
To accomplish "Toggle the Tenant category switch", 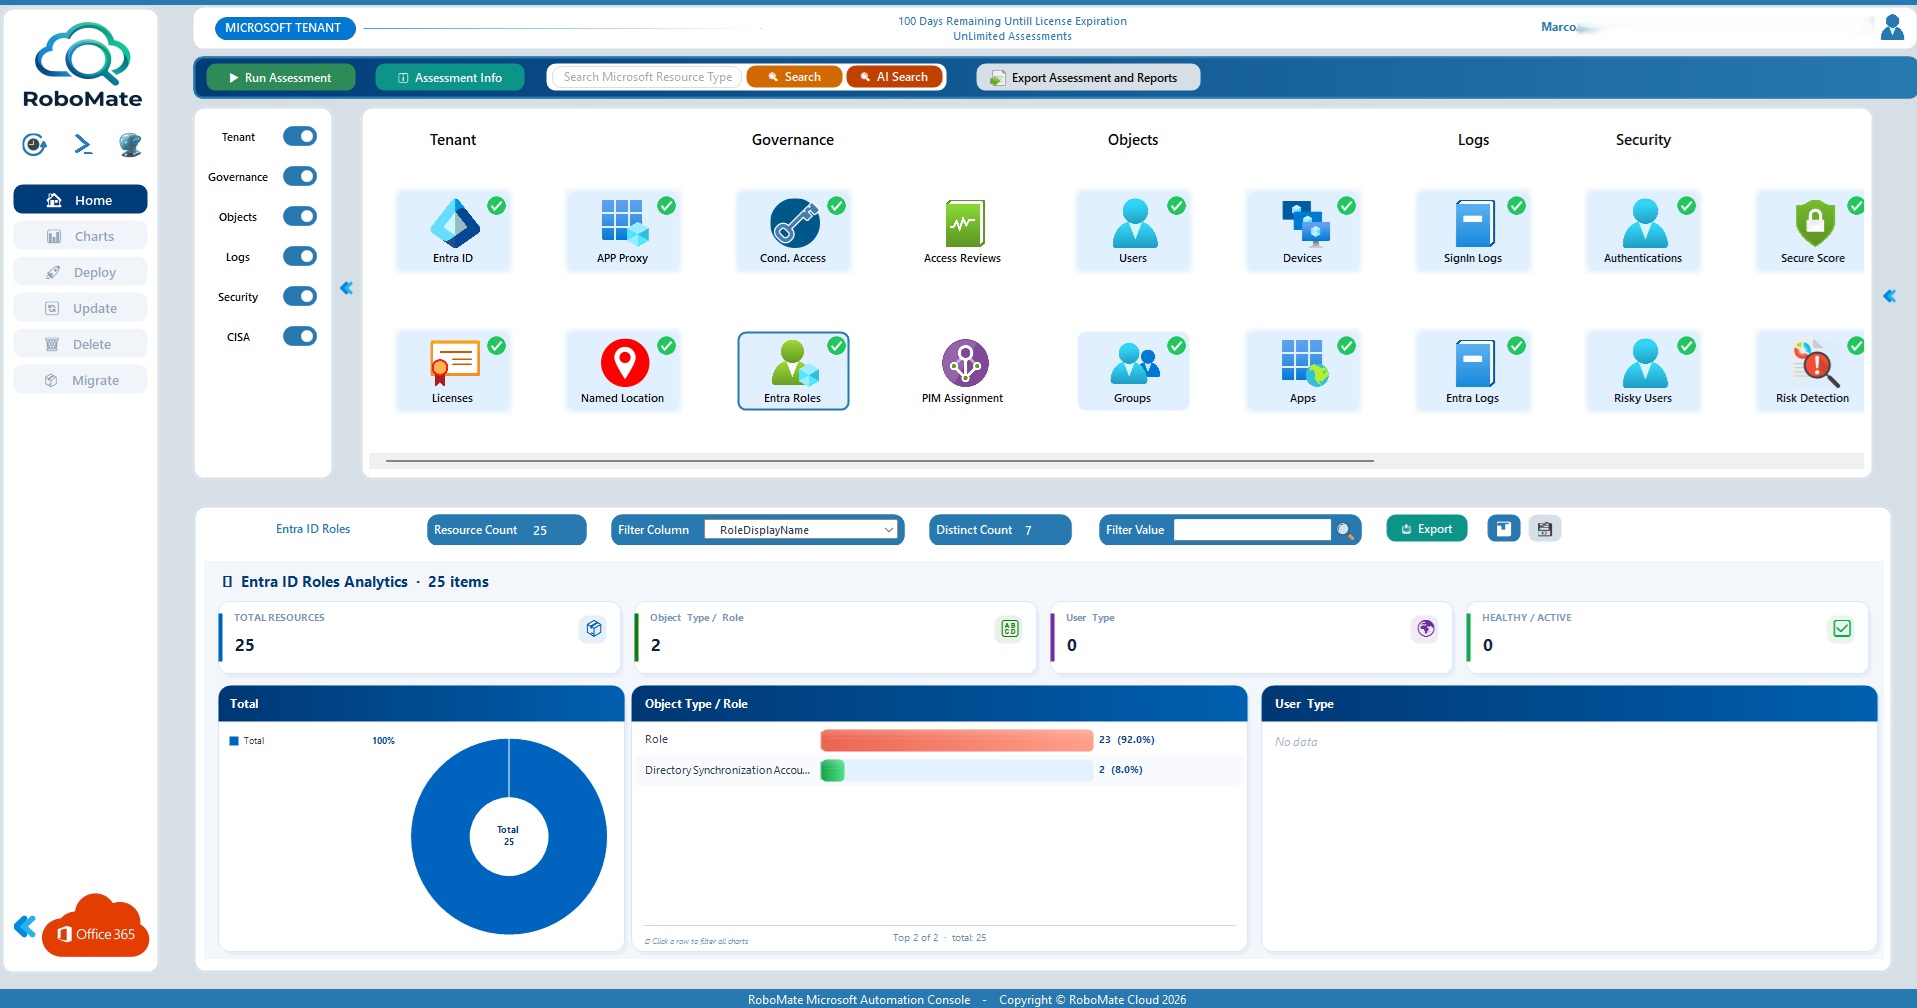I will click(x=300, y=136).
